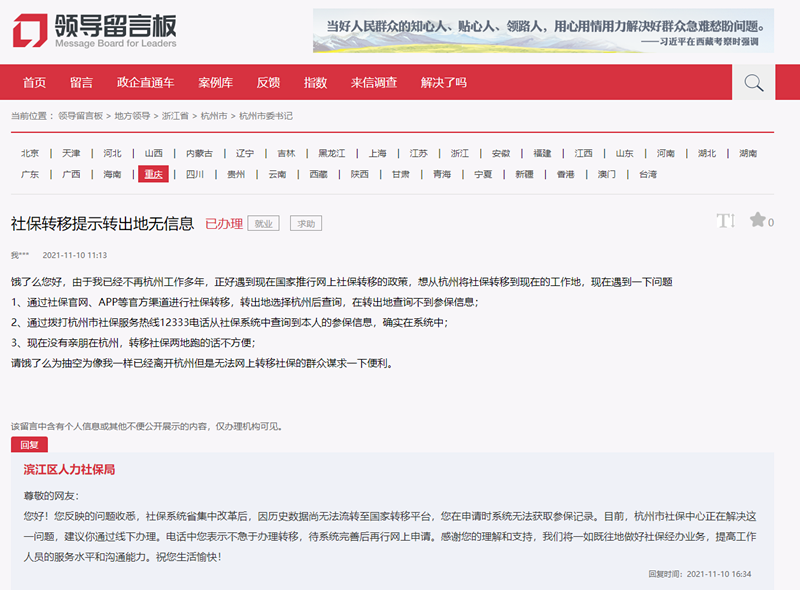Screen dimensions: 800x590
Task: Select the highlighted 重庆 province tab
Action: 153,174
